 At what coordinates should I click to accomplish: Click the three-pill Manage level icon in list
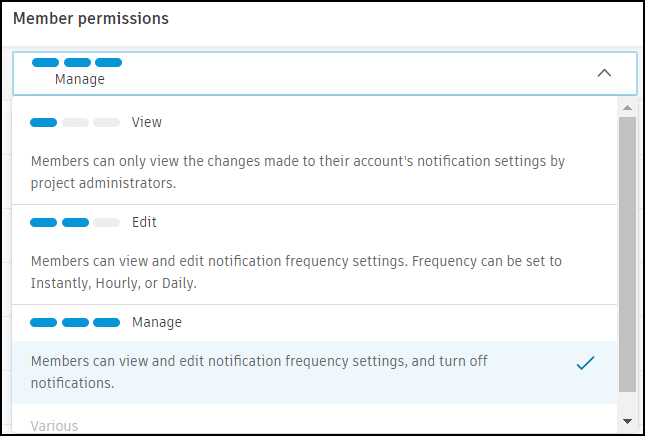point(75,323)
